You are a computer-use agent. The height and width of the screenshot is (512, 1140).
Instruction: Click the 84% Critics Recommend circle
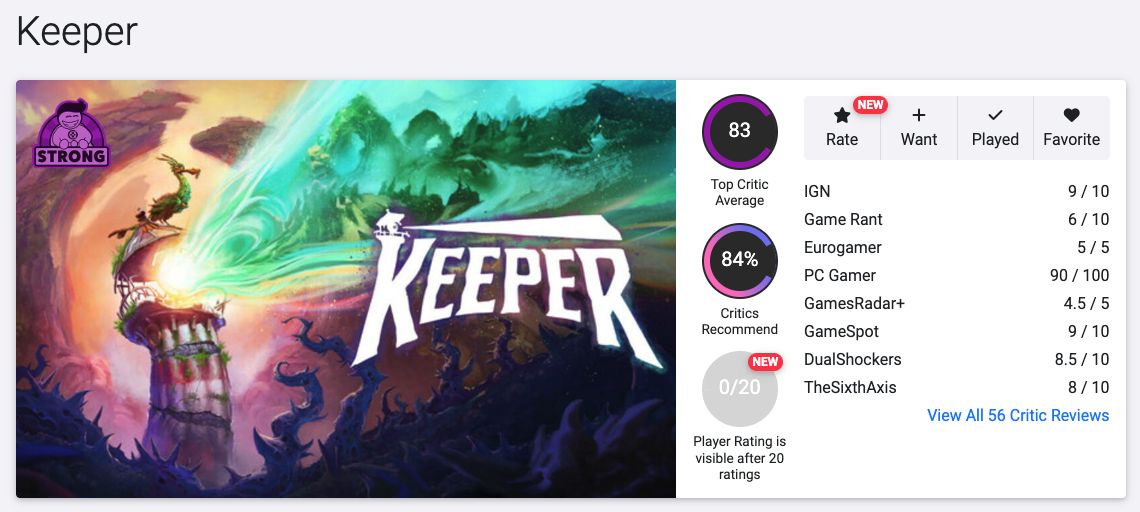(x=739, y=260)
